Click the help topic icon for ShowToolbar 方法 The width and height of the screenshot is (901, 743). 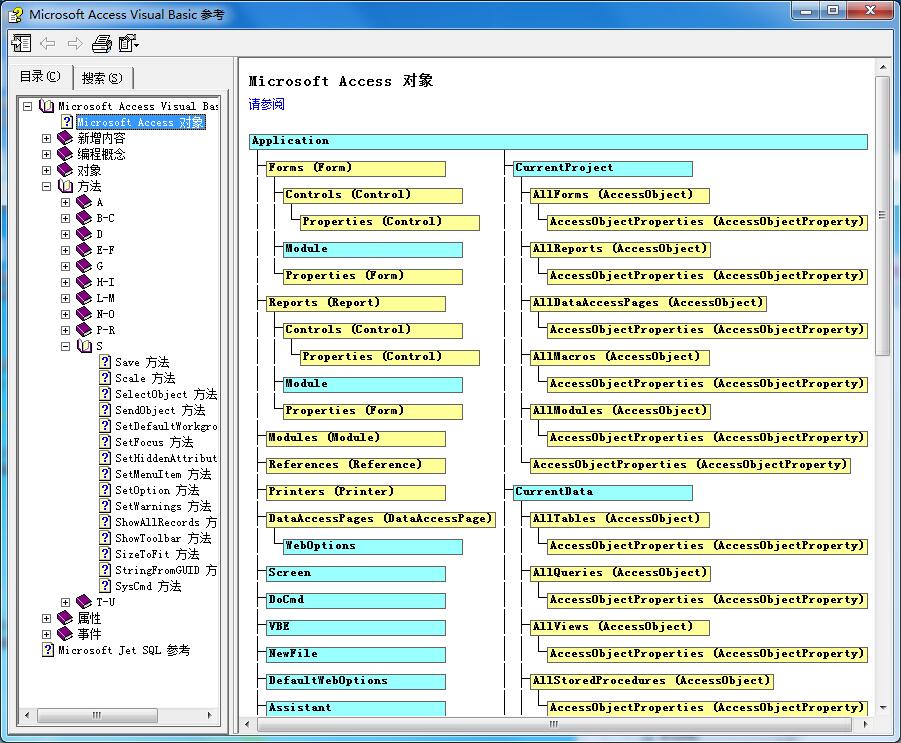click(x=105, y=538)
